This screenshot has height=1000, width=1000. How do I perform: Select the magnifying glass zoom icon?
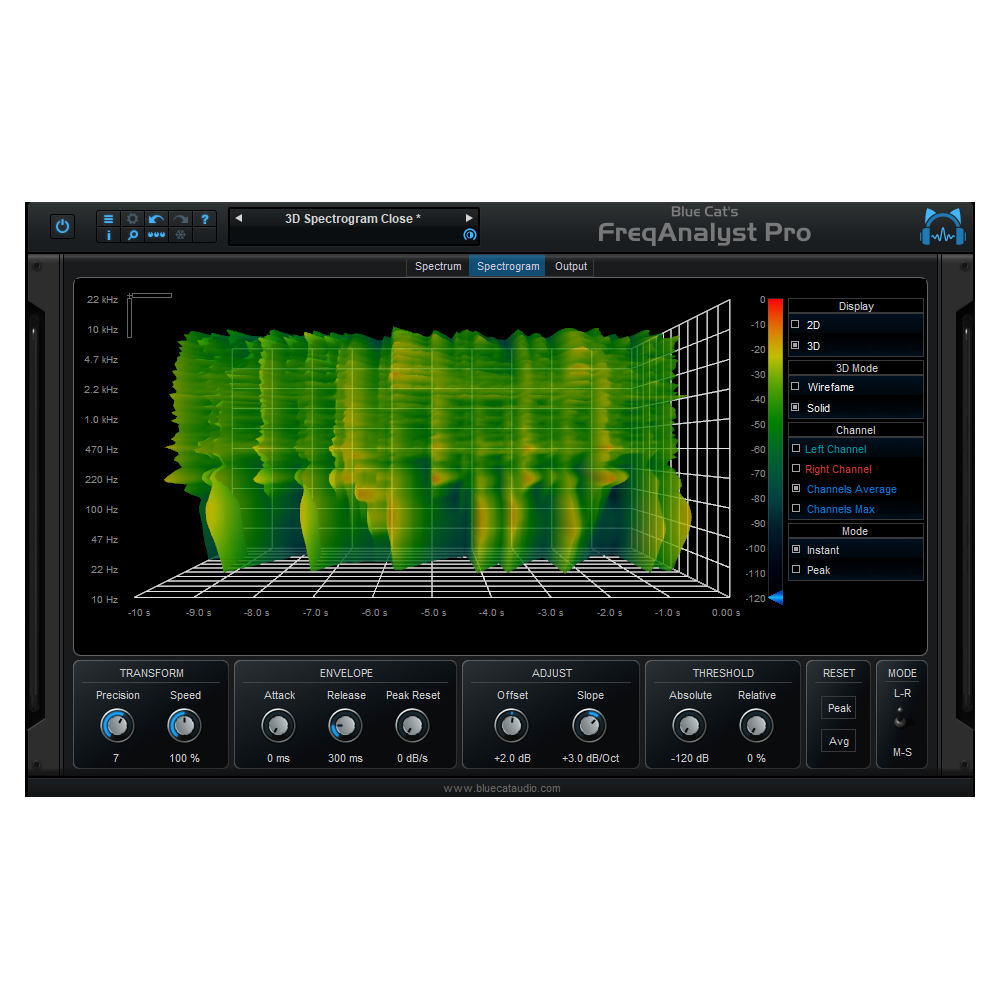click(x=132, y=235)
